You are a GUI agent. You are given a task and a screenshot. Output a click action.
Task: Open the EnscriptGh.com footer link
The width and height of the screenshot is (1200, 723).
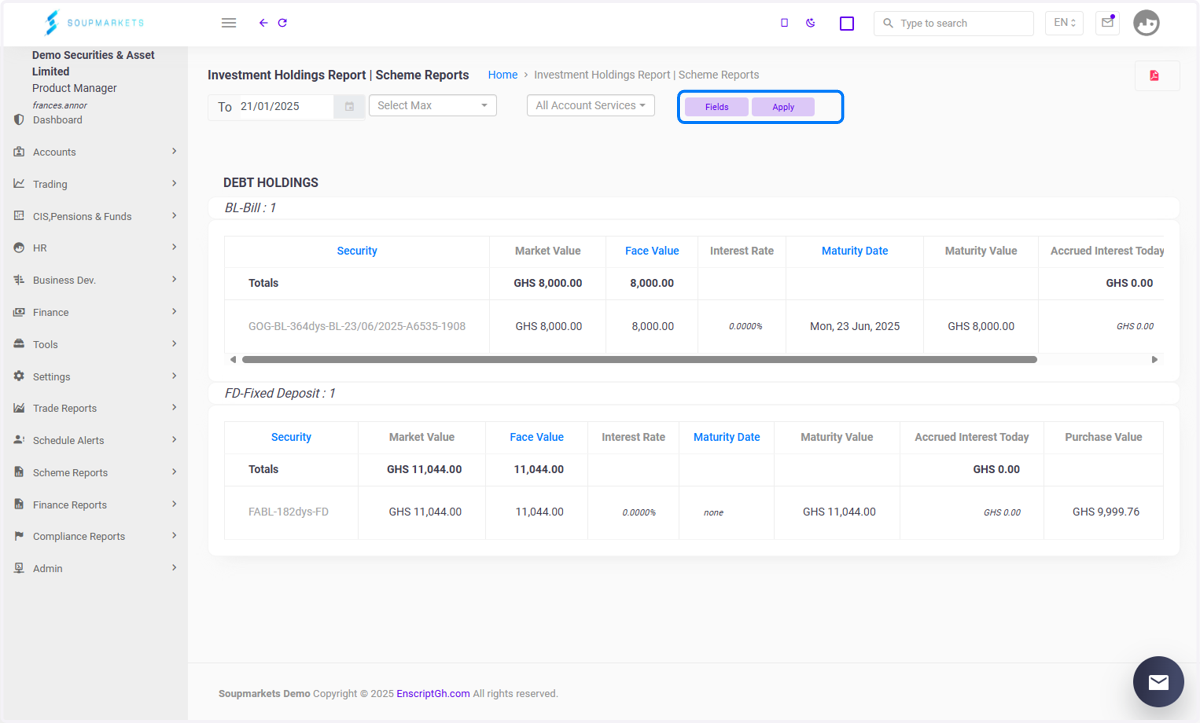(433, 694)
